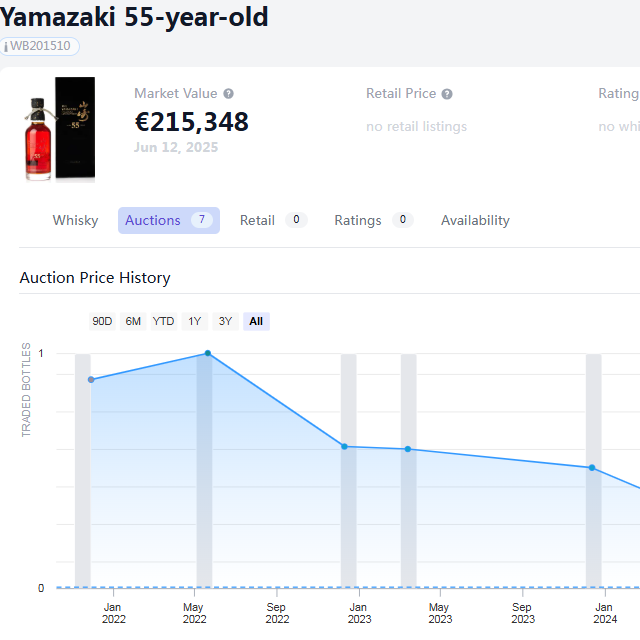Select the 1Y range button
This screenshot has width=640, height=640.
[195, 321]
